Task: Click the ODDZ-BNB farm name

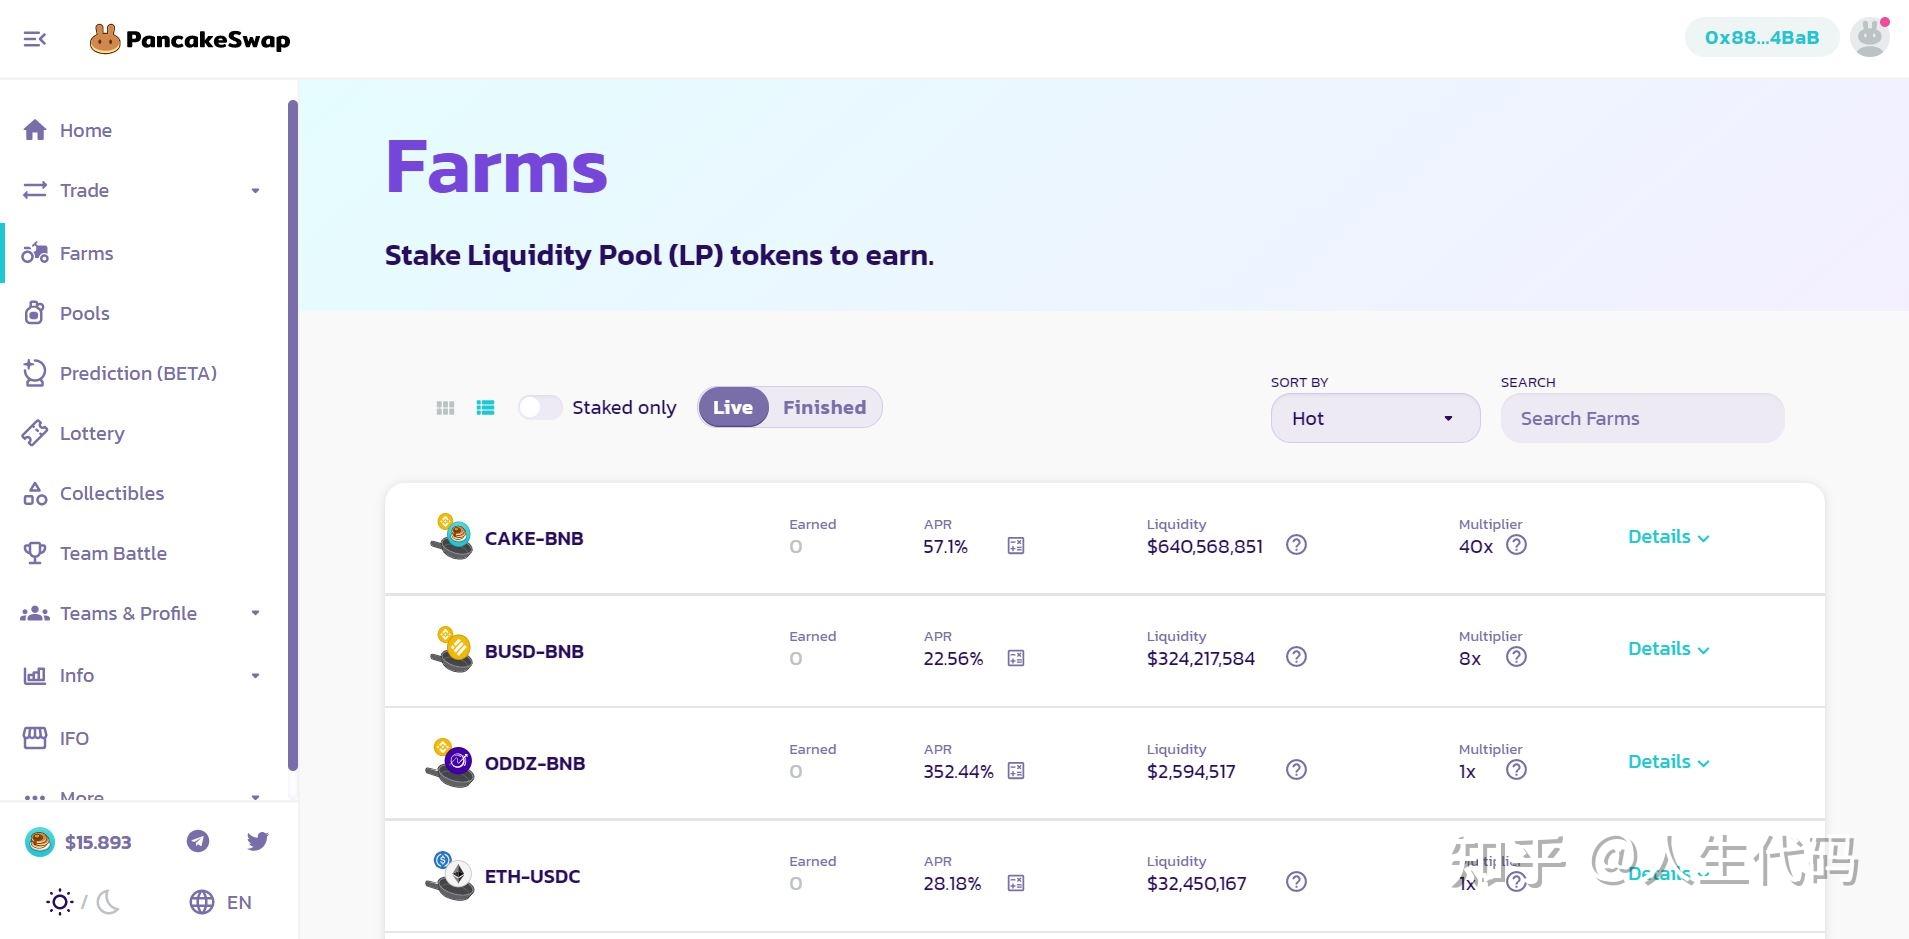Action: click(x=535, y=763)
